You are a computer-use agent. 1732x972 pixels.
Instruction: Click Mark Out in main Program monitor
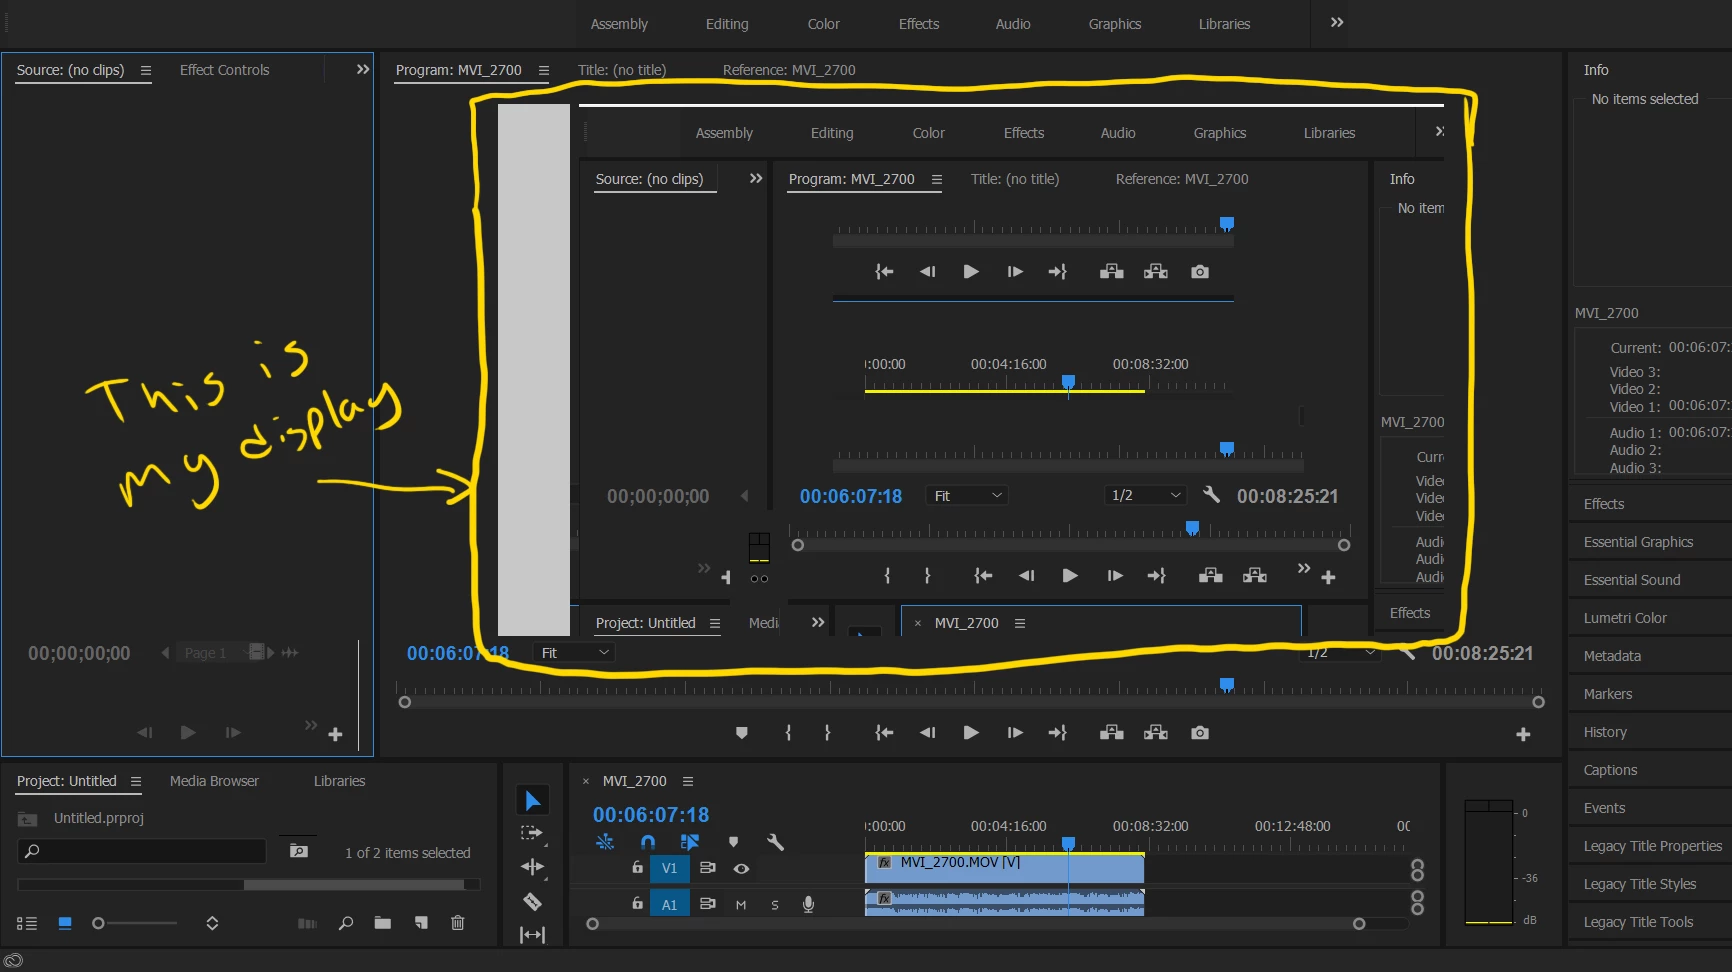point(827,733)
